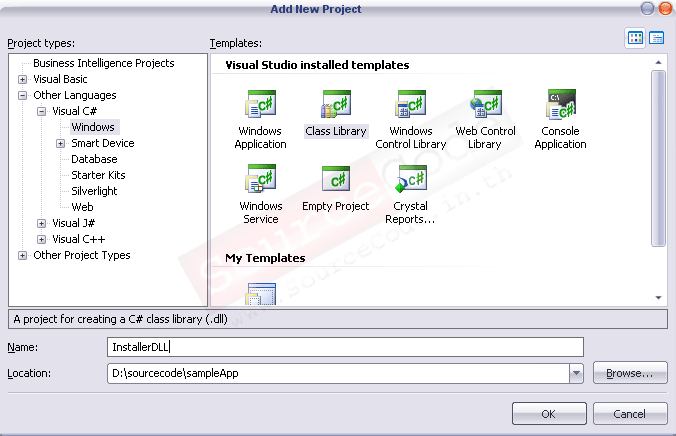
Task: Select the Windows project type
Action: [93, 127]
